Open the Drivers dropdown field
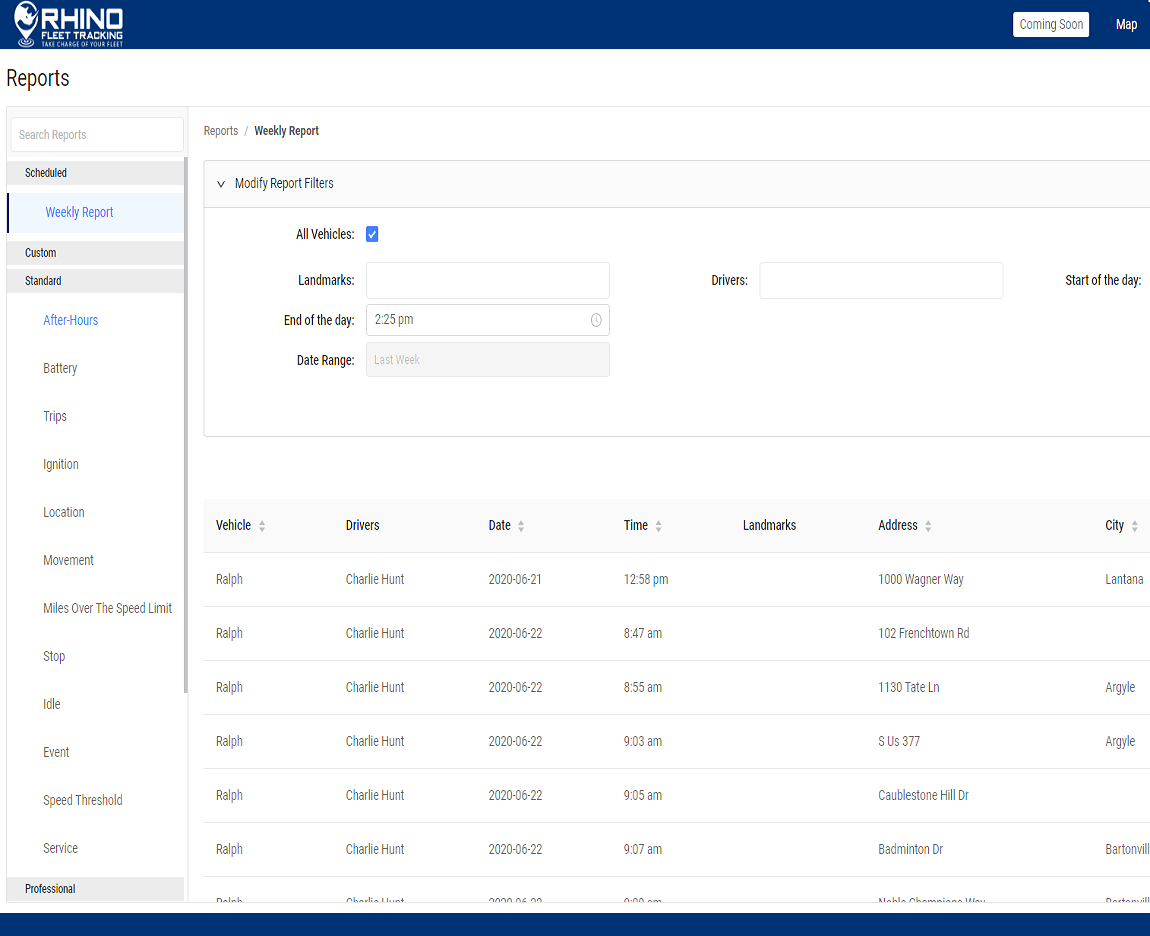Image resolution: width=1150 pixels, height=936 pixels. [x=880, y=281]
